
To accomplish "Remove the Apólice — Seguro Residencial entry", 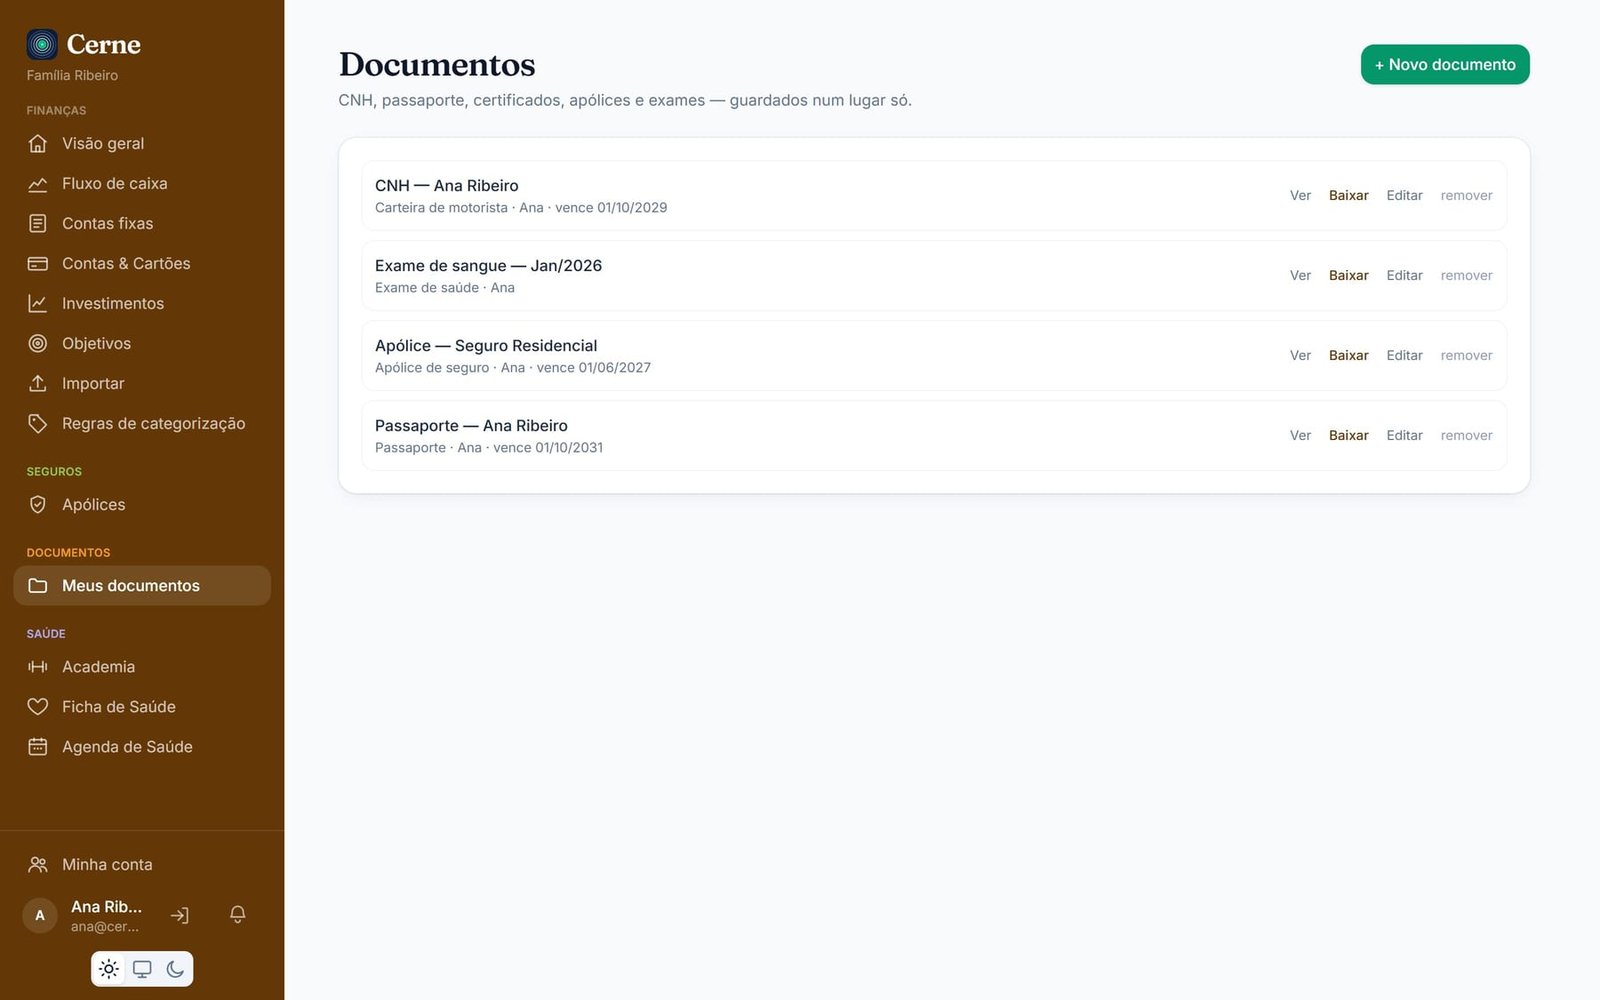I will 1466,355.
